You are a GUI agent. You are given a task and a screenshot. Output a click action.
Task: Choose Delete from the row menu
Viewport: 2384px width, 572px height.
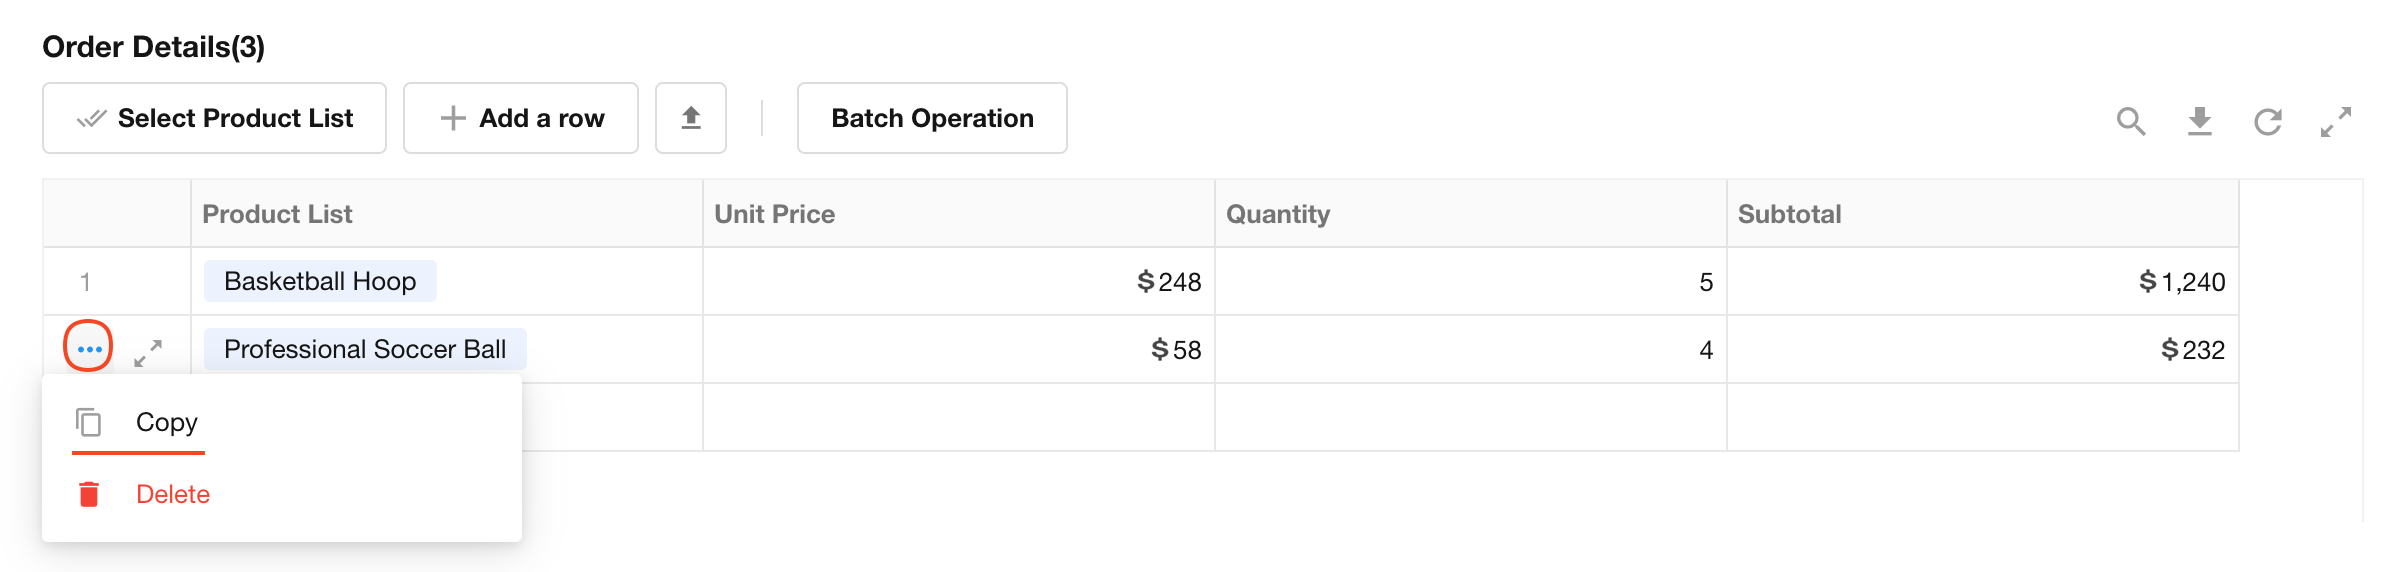pyautogui.click(x=173, y=494)
